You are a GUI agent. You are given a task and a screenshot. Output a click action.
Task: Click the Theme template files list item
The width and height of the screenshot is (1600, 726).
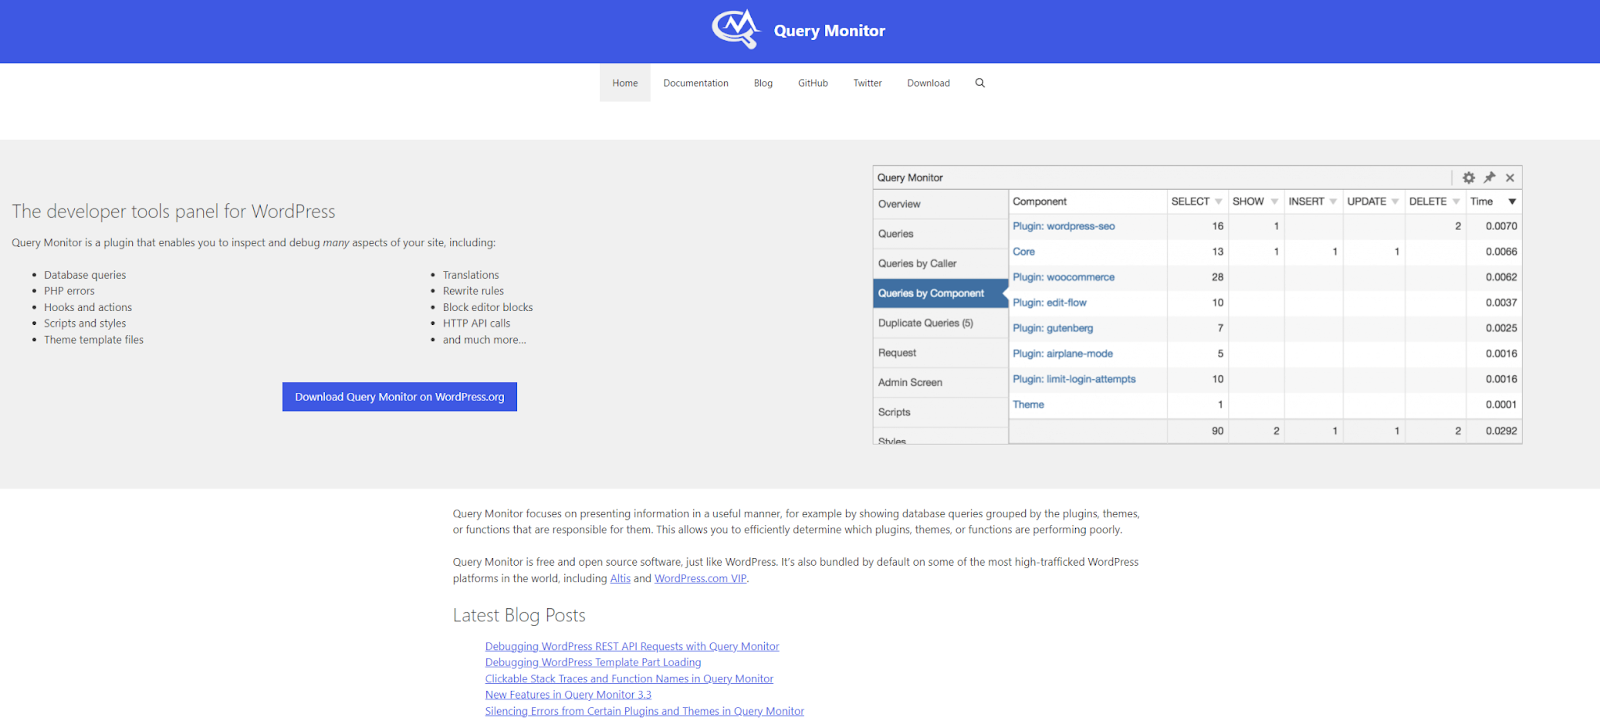pyautogui.click(x=94, y=340)
